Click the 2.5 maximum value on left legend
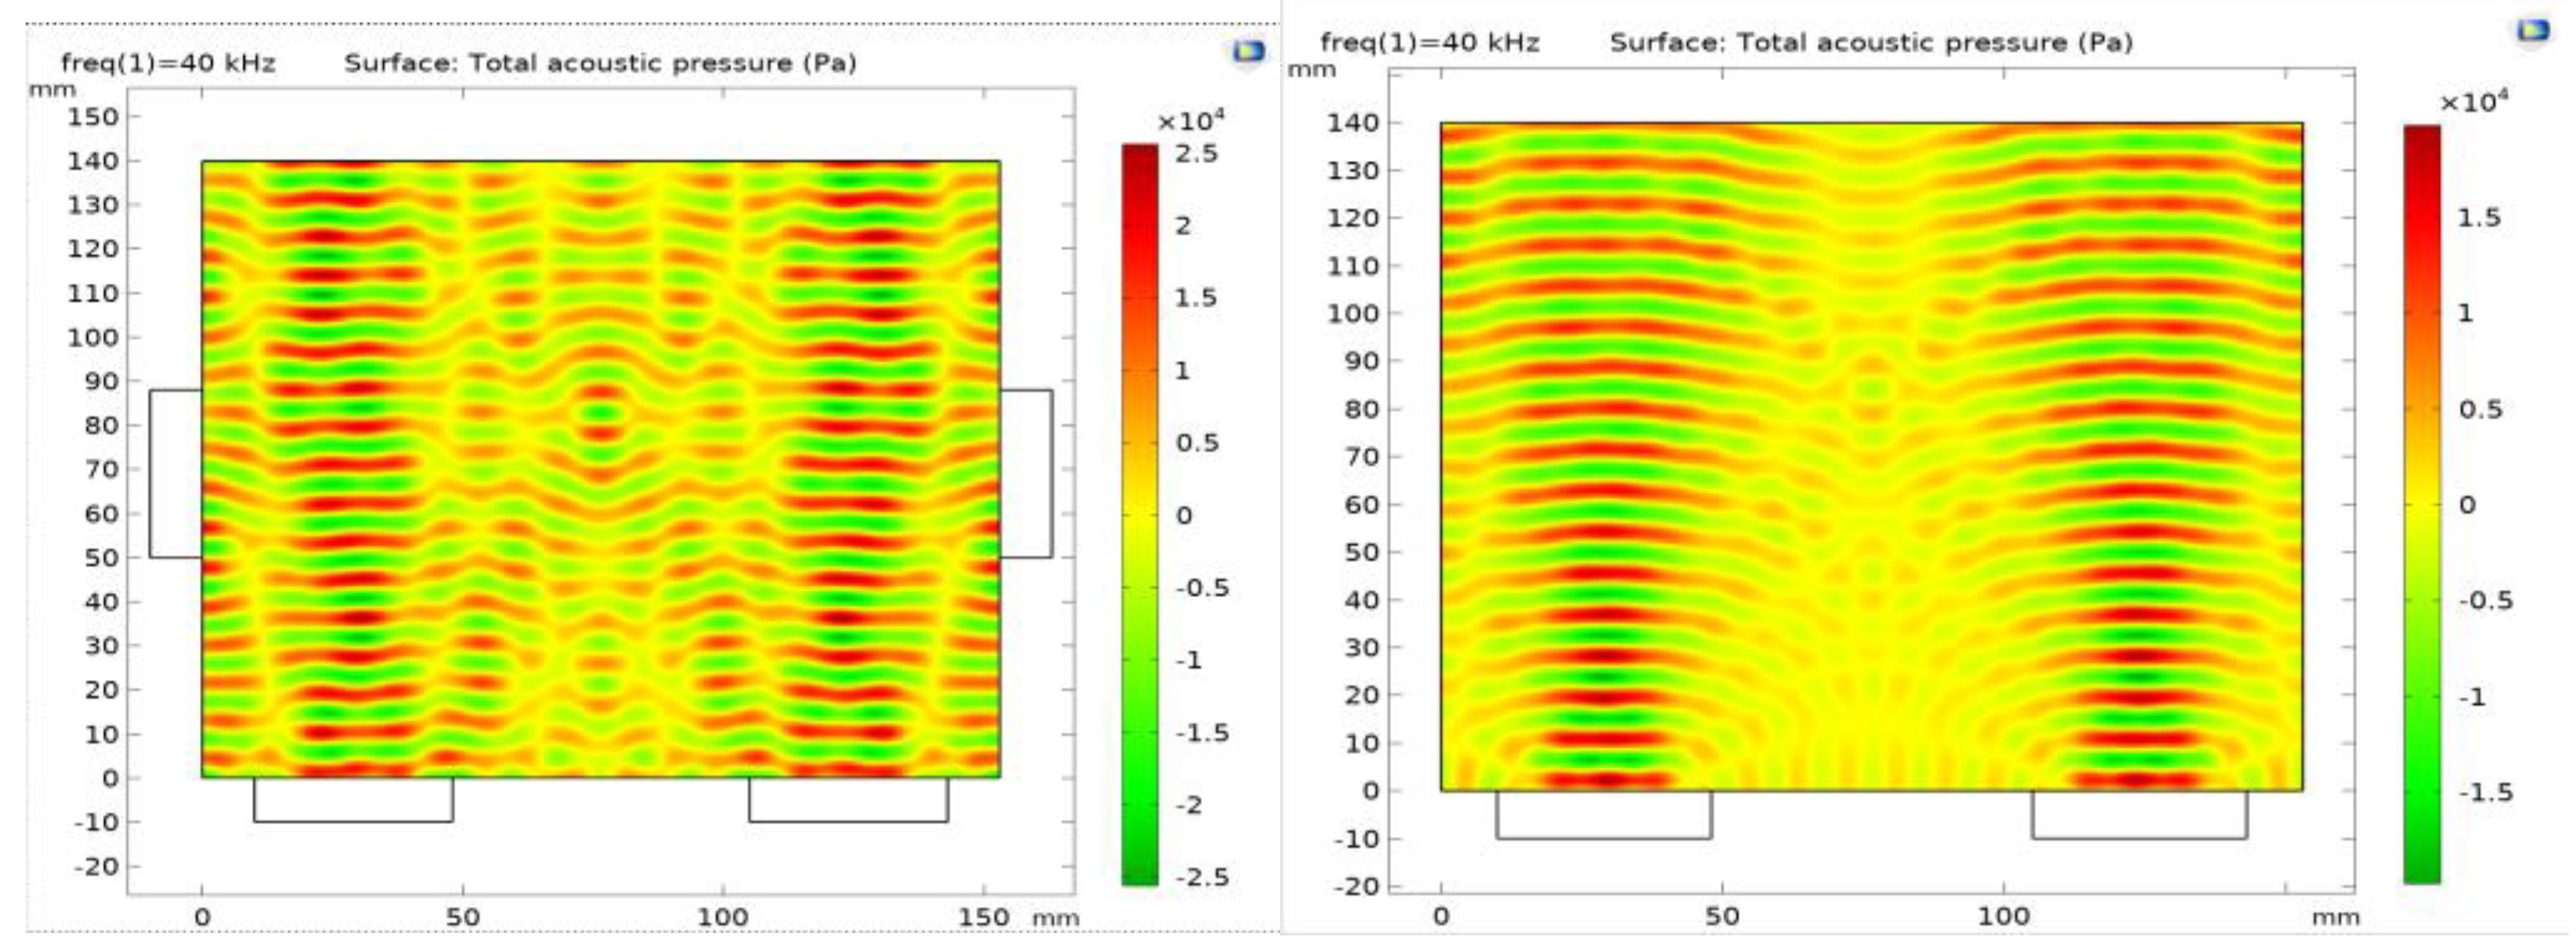 [1196, 154]
